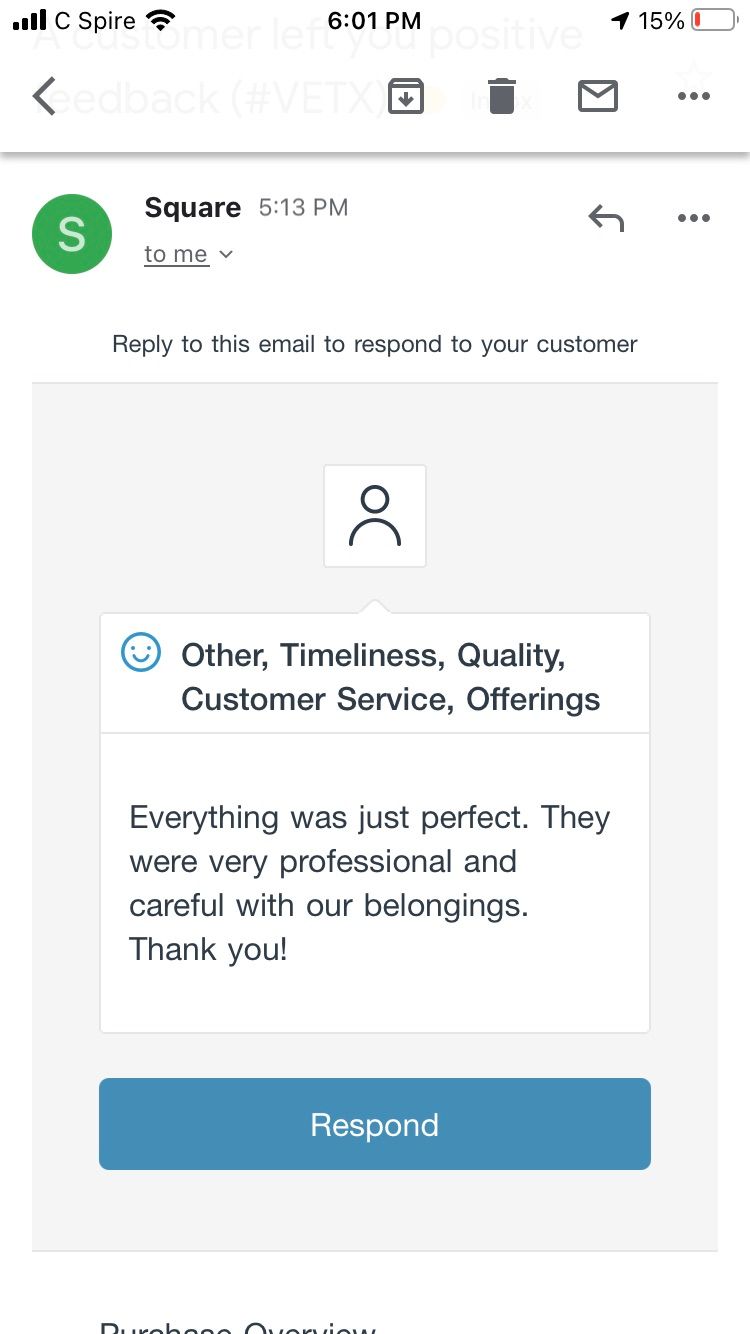Open the top toolbar more options menu

coord(693,96)
